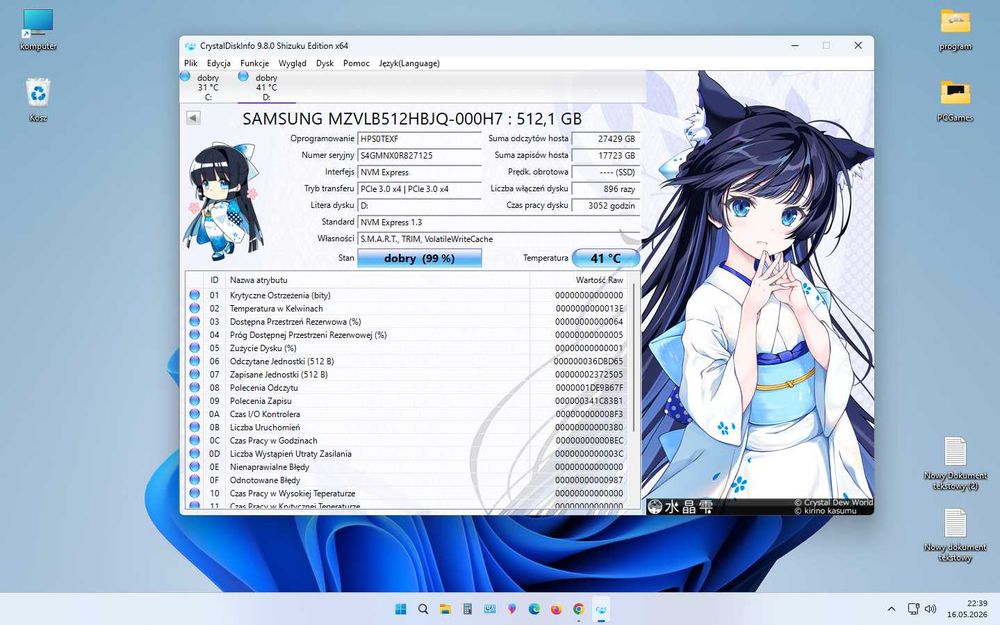
Task: Click the Interfejs field NVM Express
Action: pyautogui.click(x=419, y=172)
